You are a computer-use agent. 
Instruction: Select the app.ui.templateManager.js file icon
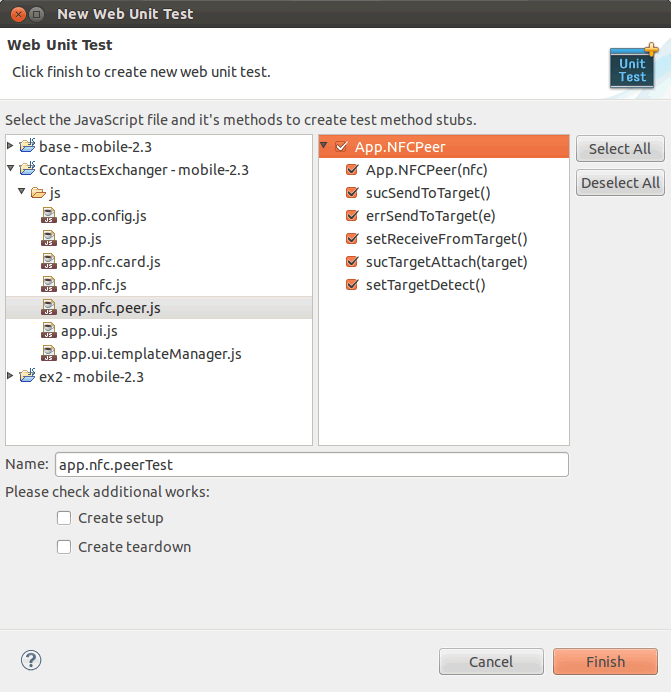(49, 354)
